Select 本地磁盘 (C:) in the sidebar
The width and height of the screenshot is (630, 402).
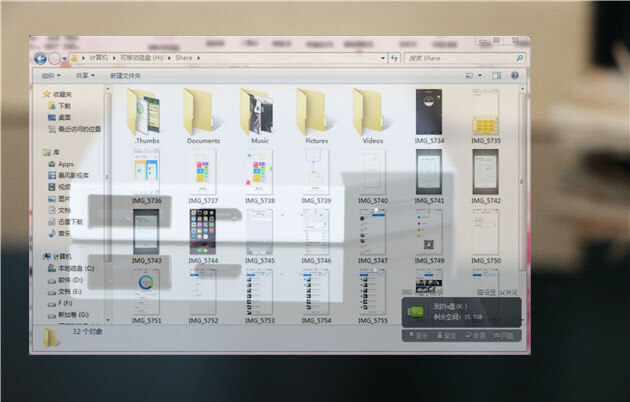coord(75,268)
